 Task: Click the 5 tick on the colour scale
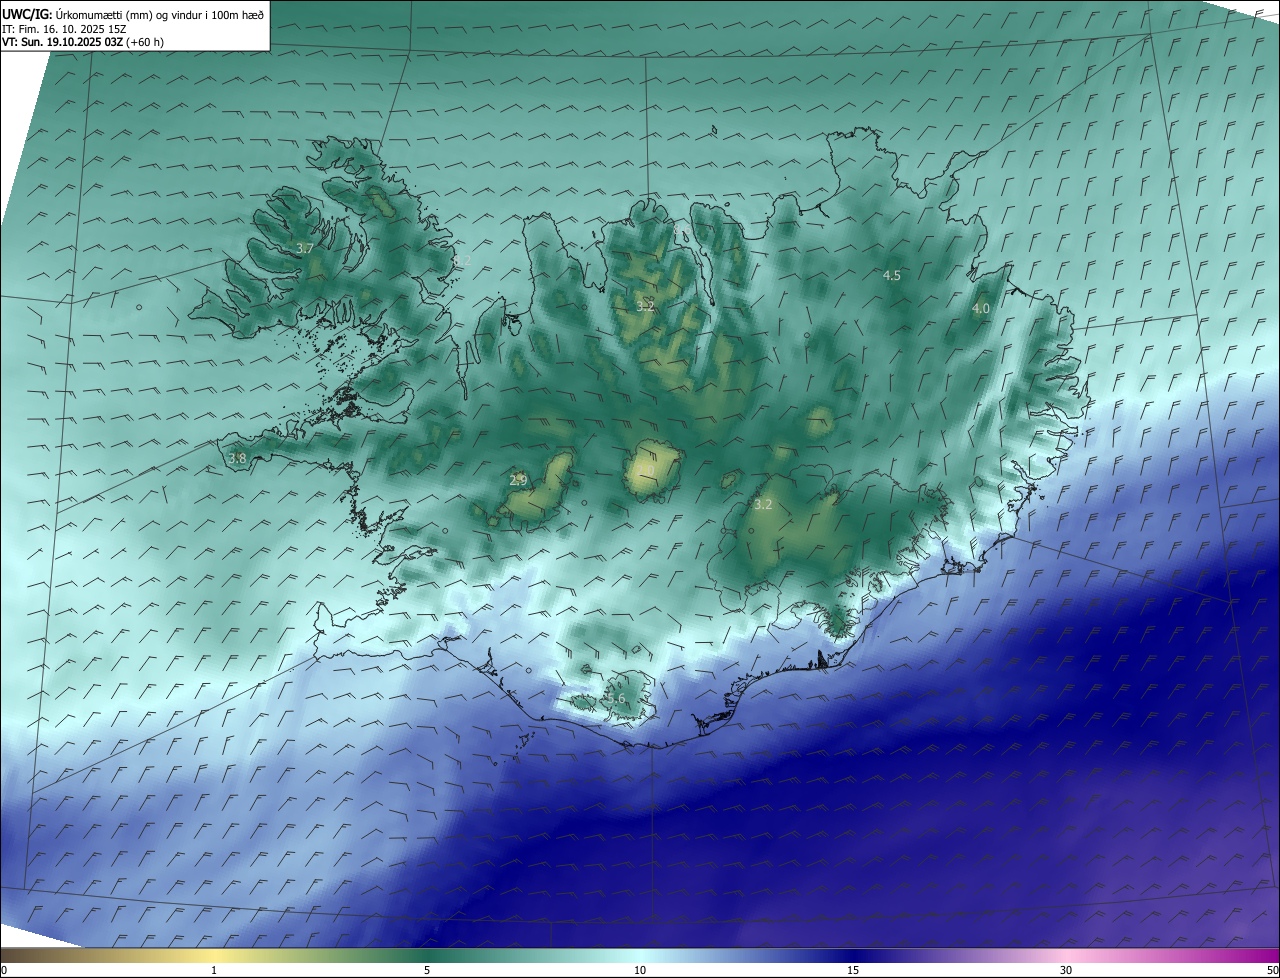427,970
